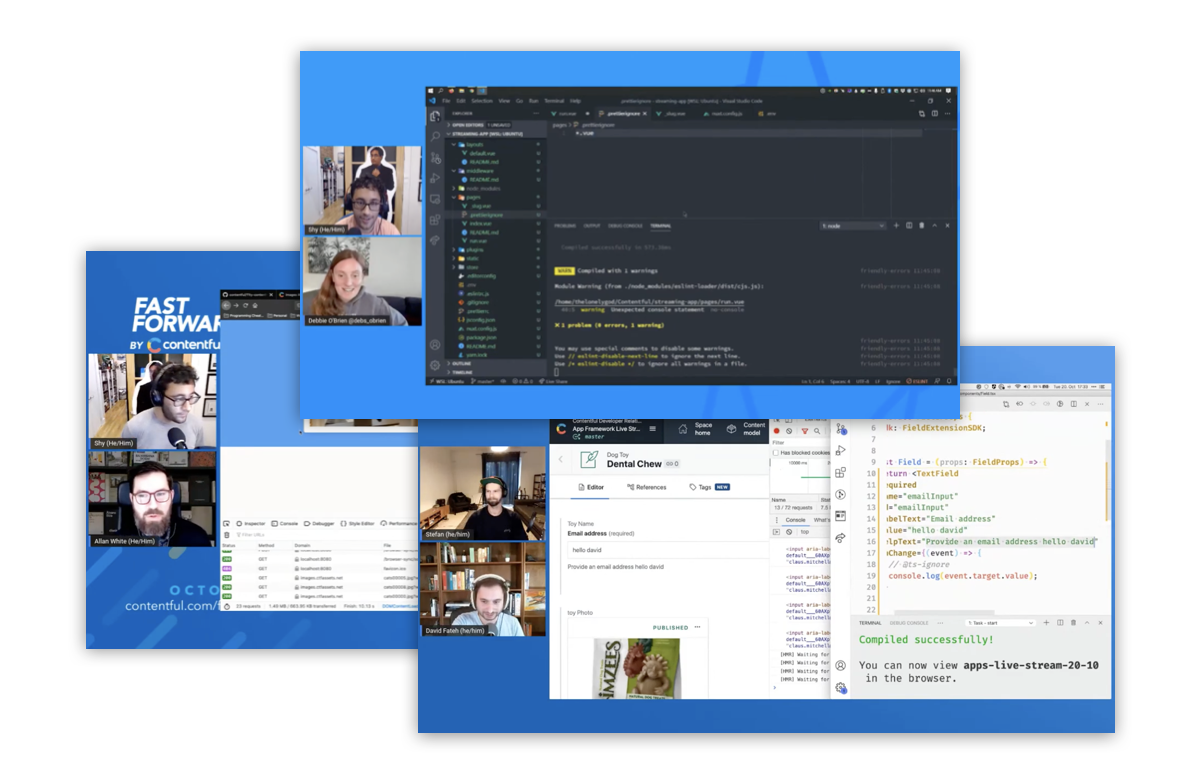Open the Terminal menu in dark VS Code menubar
This screenshot has width=1194, height=784.
(x=554, y=100)
